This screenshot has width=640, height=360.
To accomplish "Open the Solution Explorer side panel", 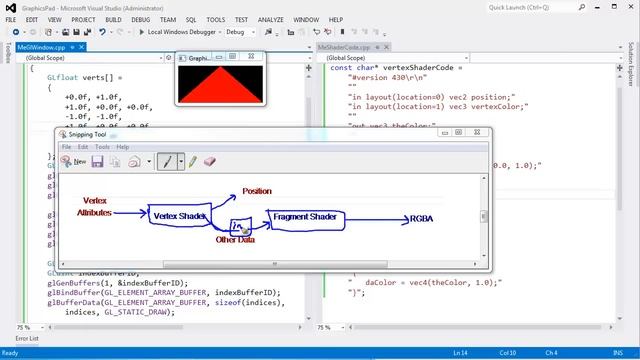I will pyautogui.click(x=631, y=64).
